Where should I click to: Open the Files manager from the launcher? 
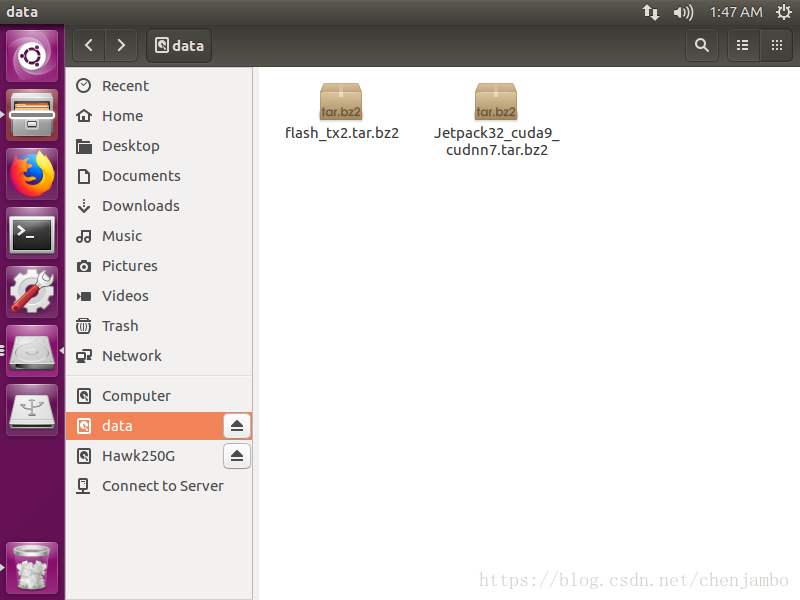tap(32, 115)
